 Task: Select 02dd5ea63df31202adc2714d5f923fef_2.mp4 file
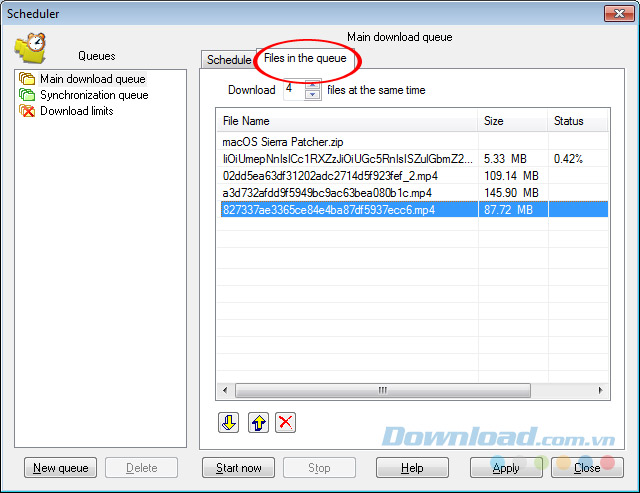point(413,176)
